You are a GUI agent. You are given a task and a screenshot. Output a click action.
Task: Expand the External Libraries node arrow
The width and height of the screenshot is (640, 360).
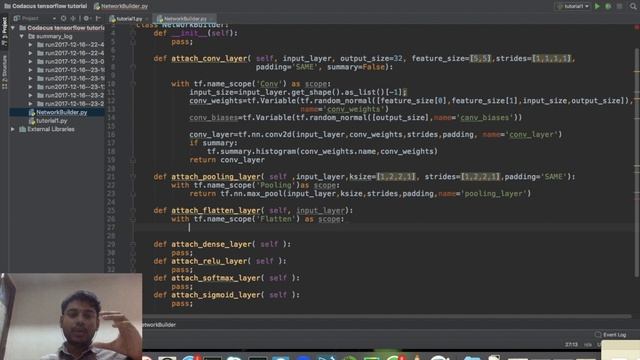pyautogui.click(x=13, y=129)
